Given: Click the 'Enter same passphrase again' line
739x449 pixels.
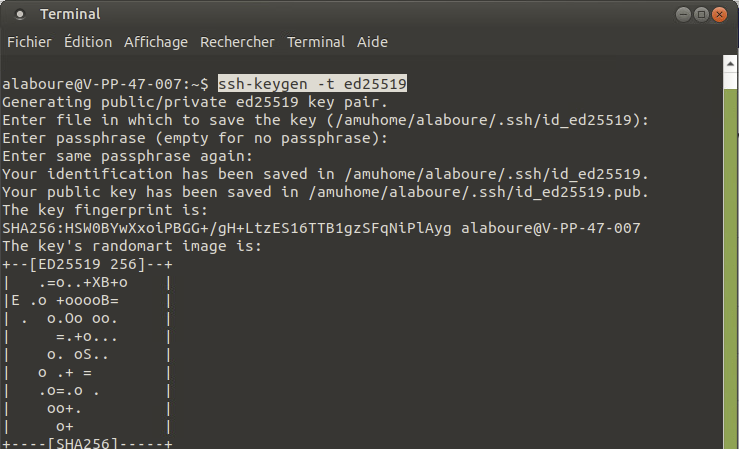Looking at the screenshot, I should pos(127,156).
